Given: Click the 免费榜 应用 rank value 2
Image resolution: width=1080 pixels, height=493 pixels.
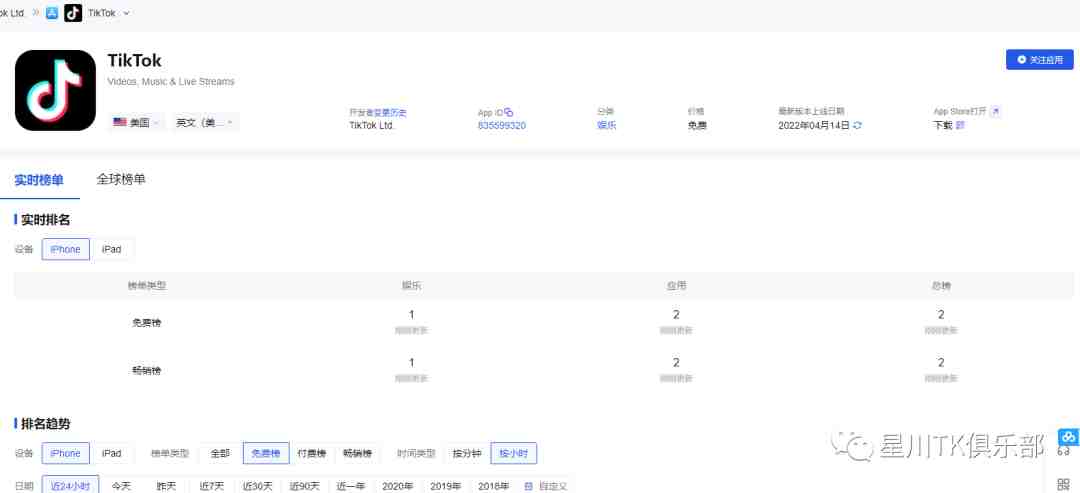Looking at the screenshot, I should point(676,315).
